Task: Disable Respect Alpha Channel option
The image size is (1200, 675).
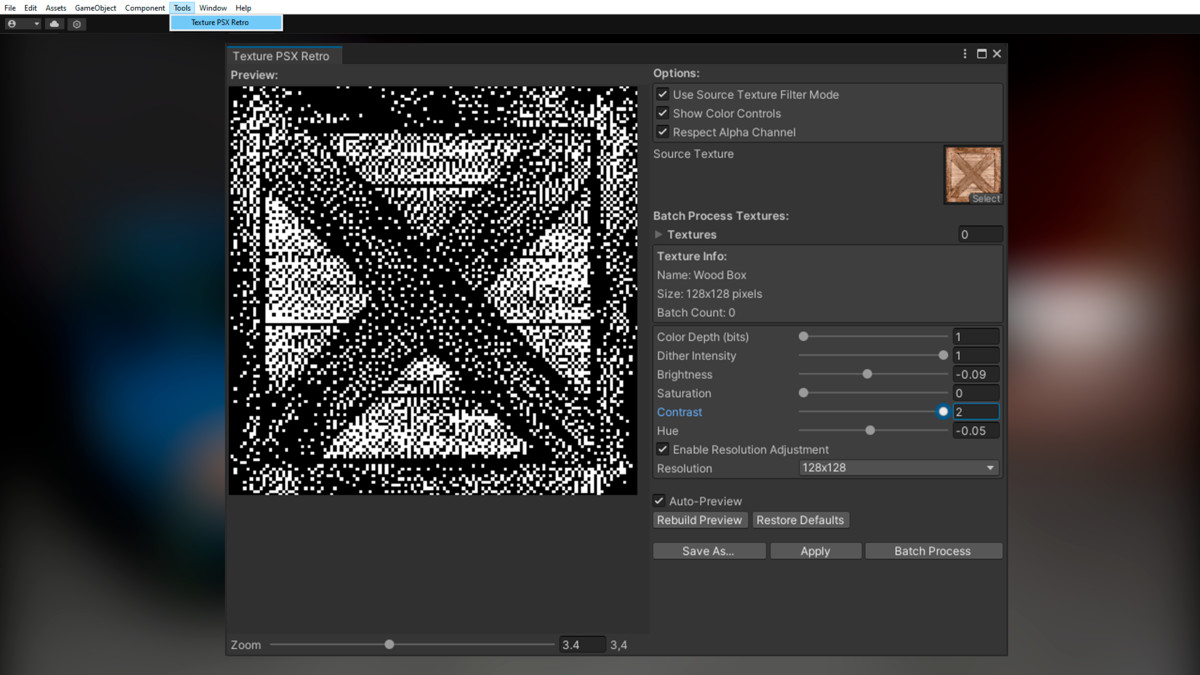Action: (x=662, y=132)
